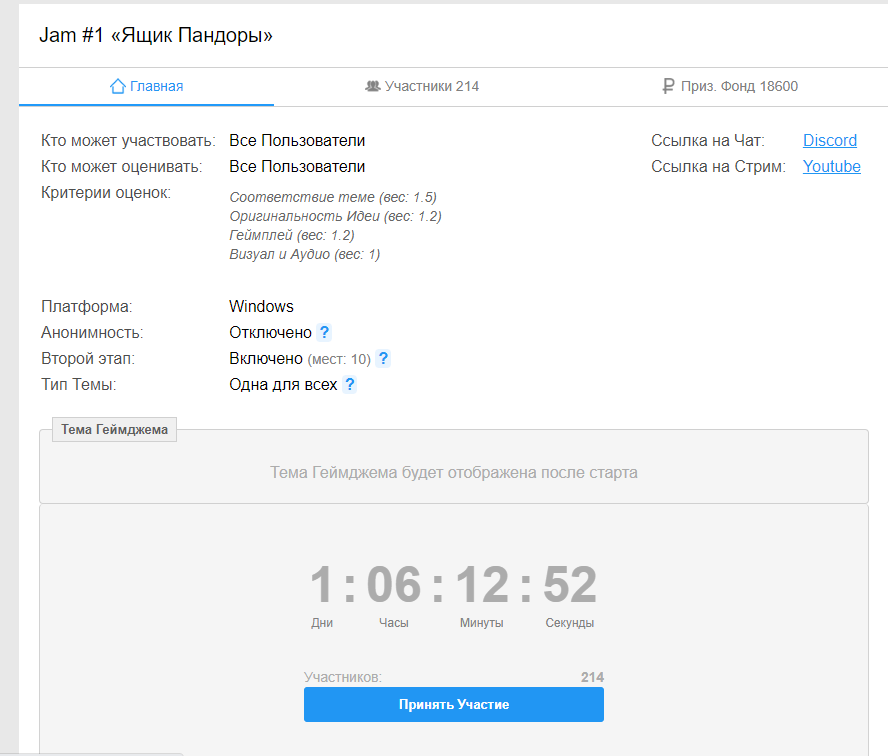
Task: Click the countdown seconds value 52
Action: (x=570, y=584)
